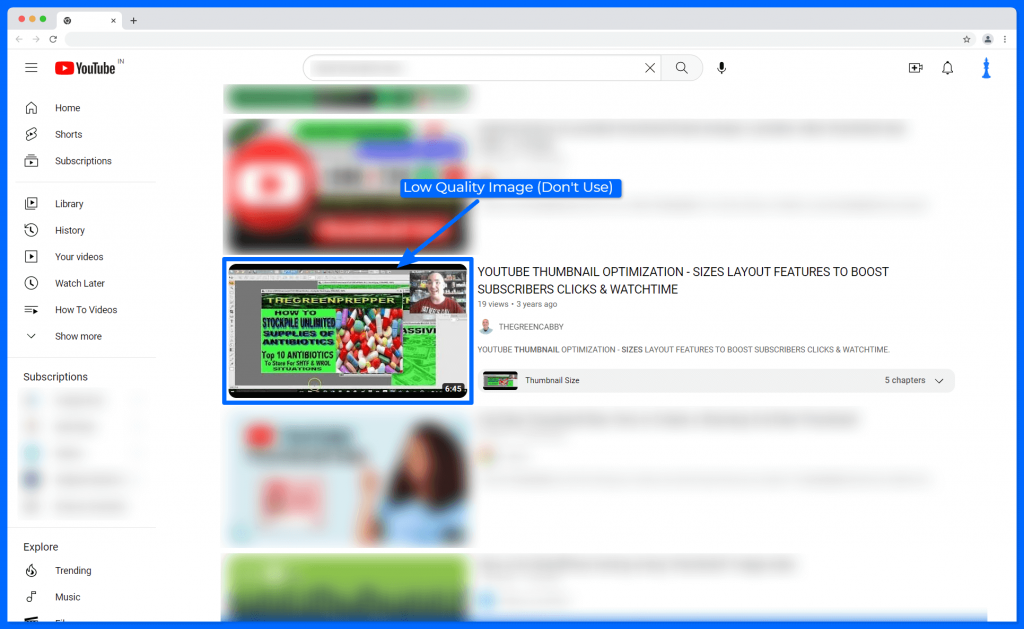Close the current browser tab
This screenshot has width=1024, height=629.
[x=113, y=21]
